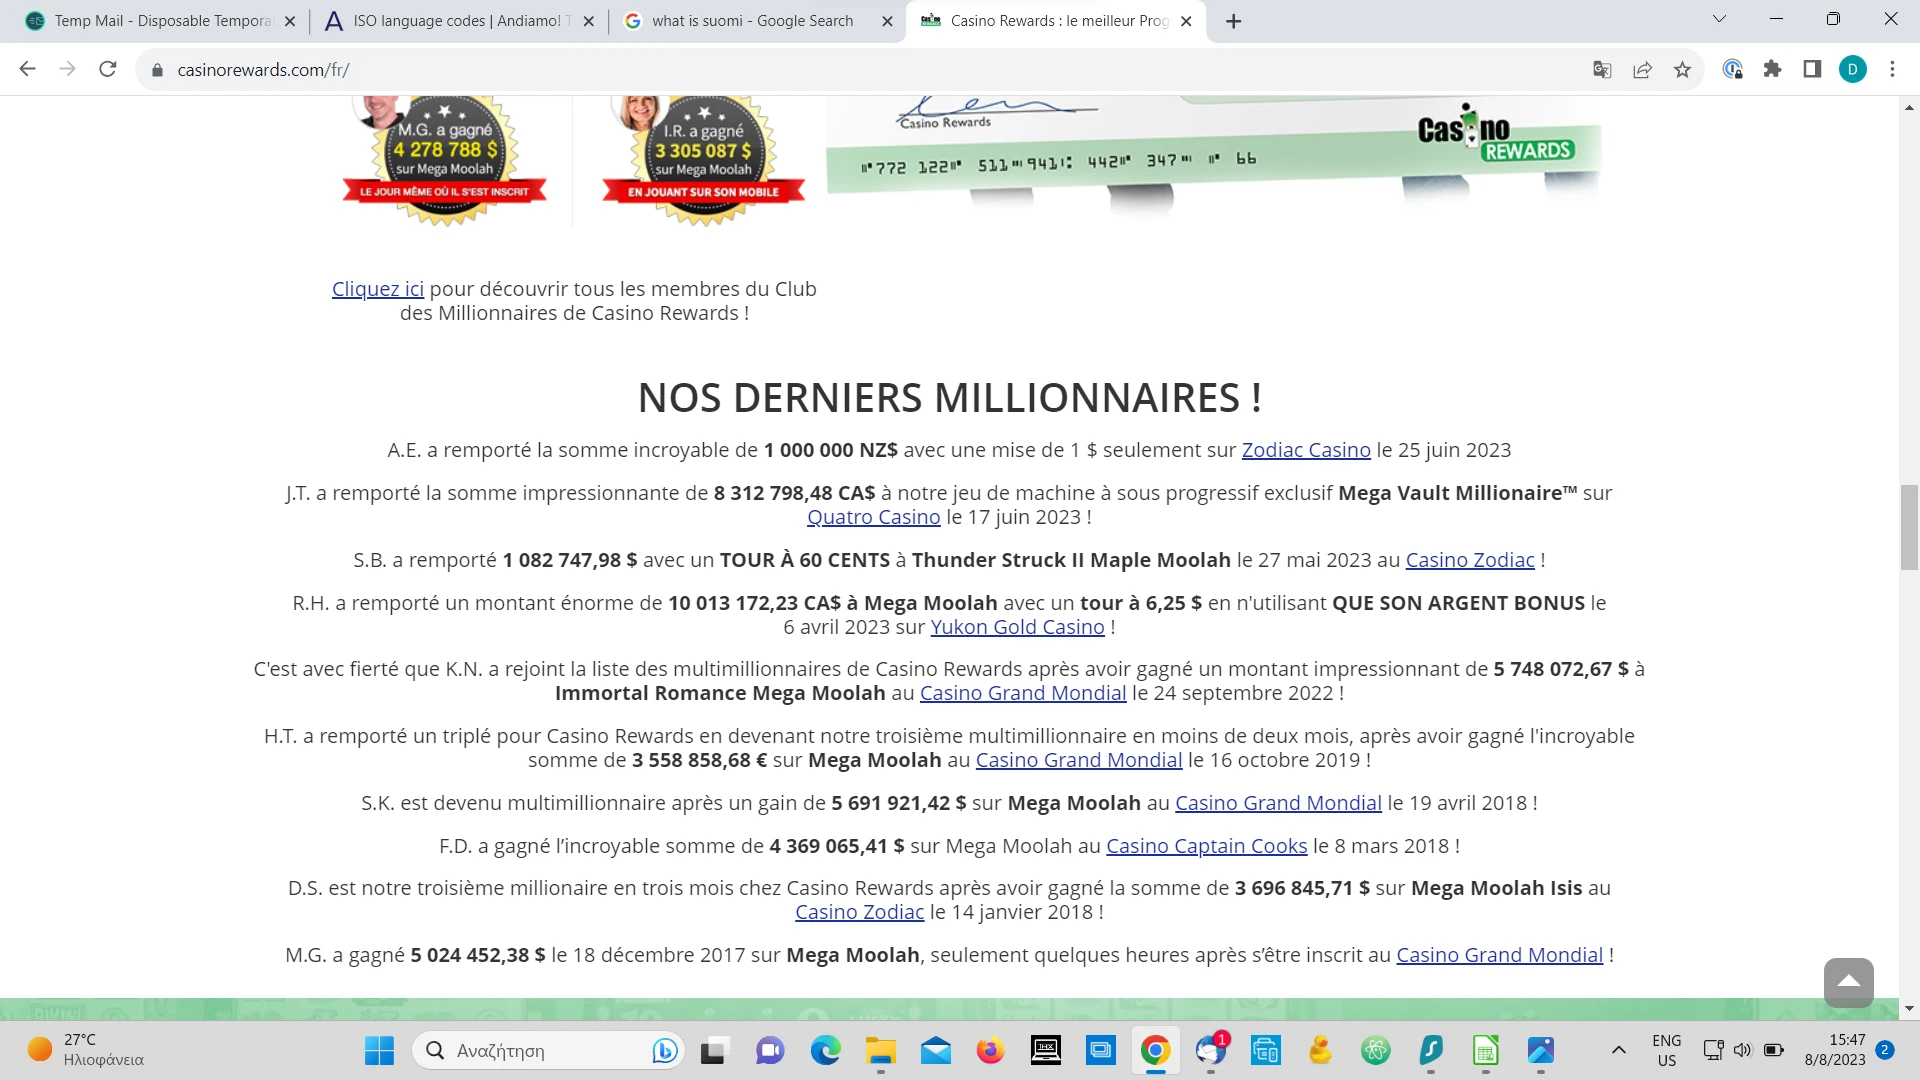Switch to the Temp Mail tab

point(160,21)
